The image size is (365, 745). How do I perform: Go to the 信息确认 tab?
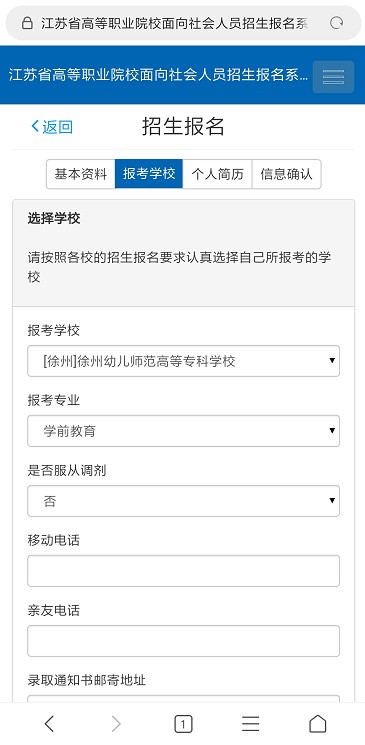click(287, 174)
